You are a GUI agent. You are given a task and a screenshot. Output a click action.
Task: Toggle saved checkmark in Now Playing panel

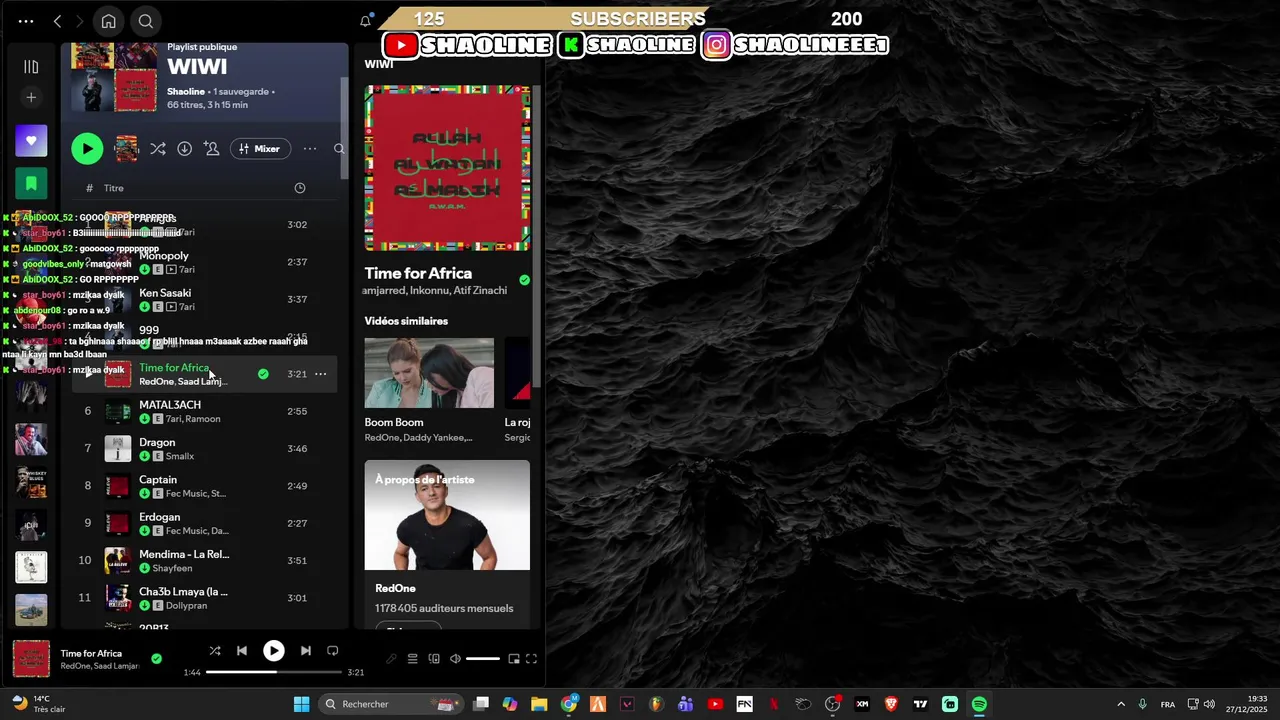[x=524, y=280]
